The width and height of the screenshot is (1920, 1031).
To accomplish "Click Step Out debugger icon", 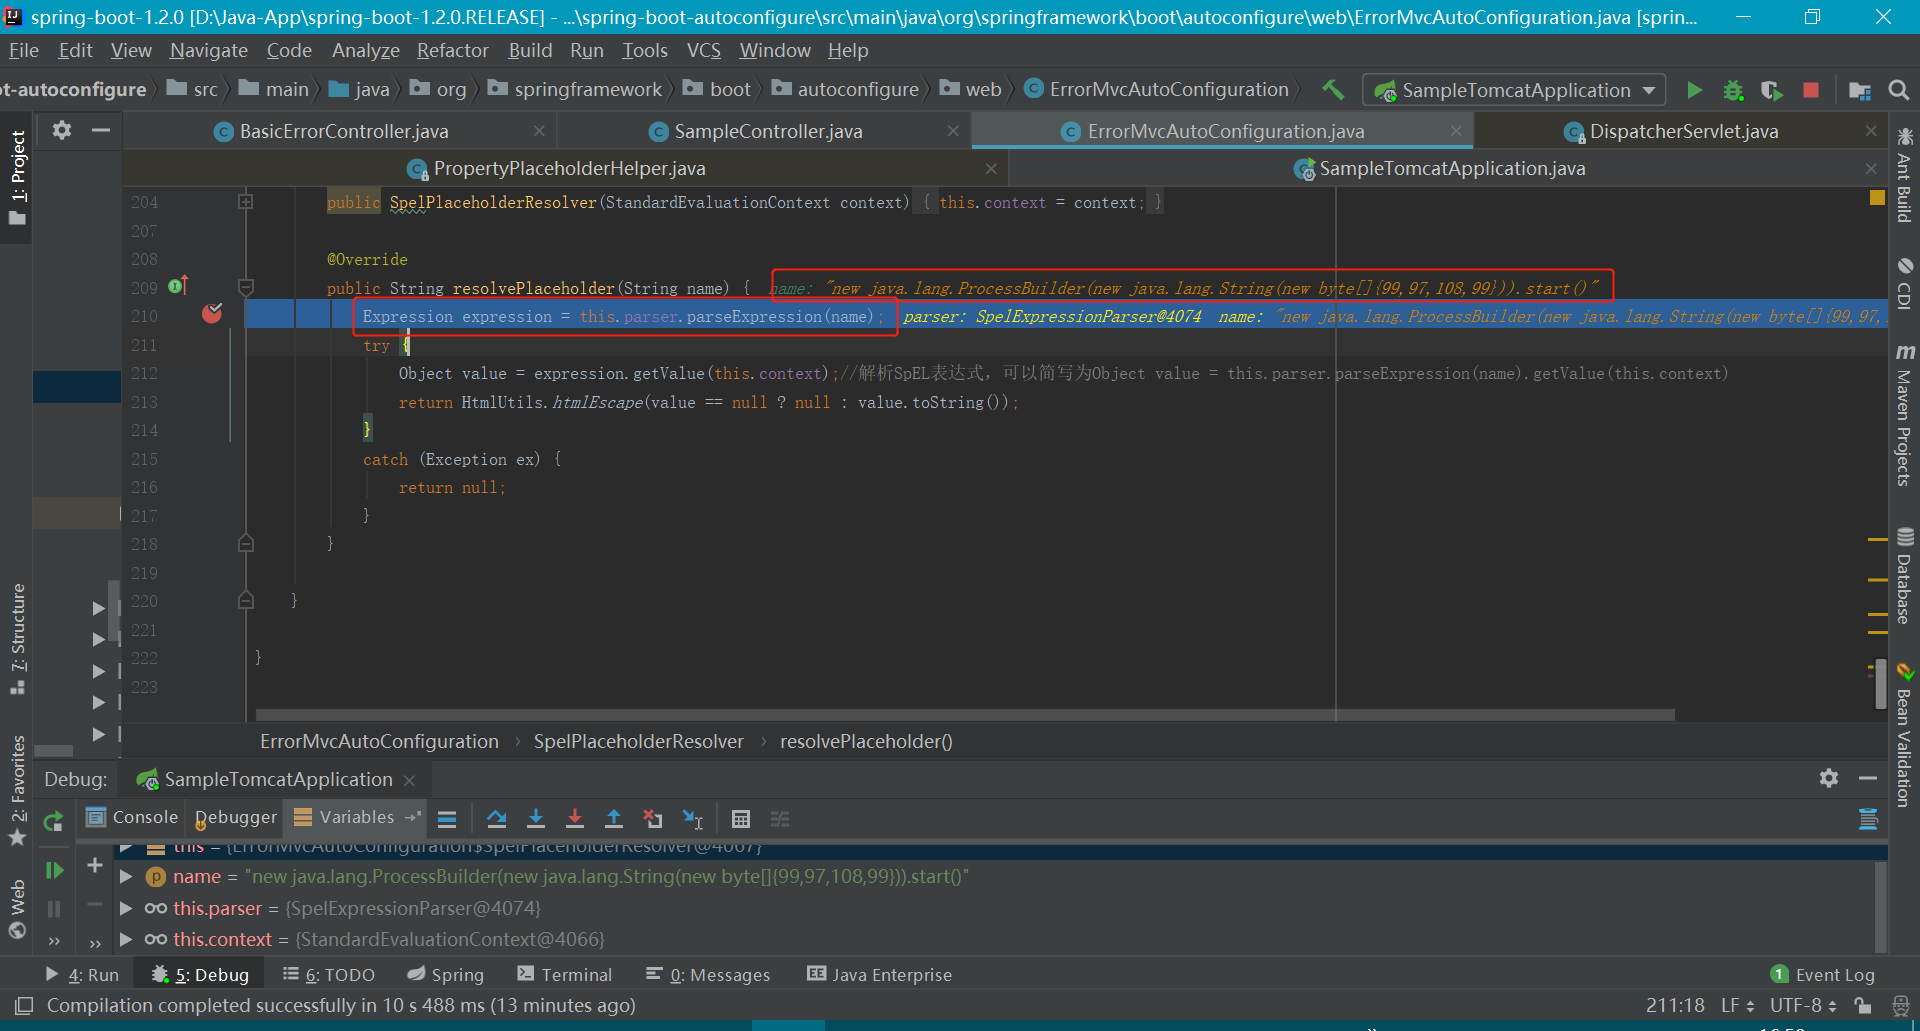I will (x=614, y=819).
